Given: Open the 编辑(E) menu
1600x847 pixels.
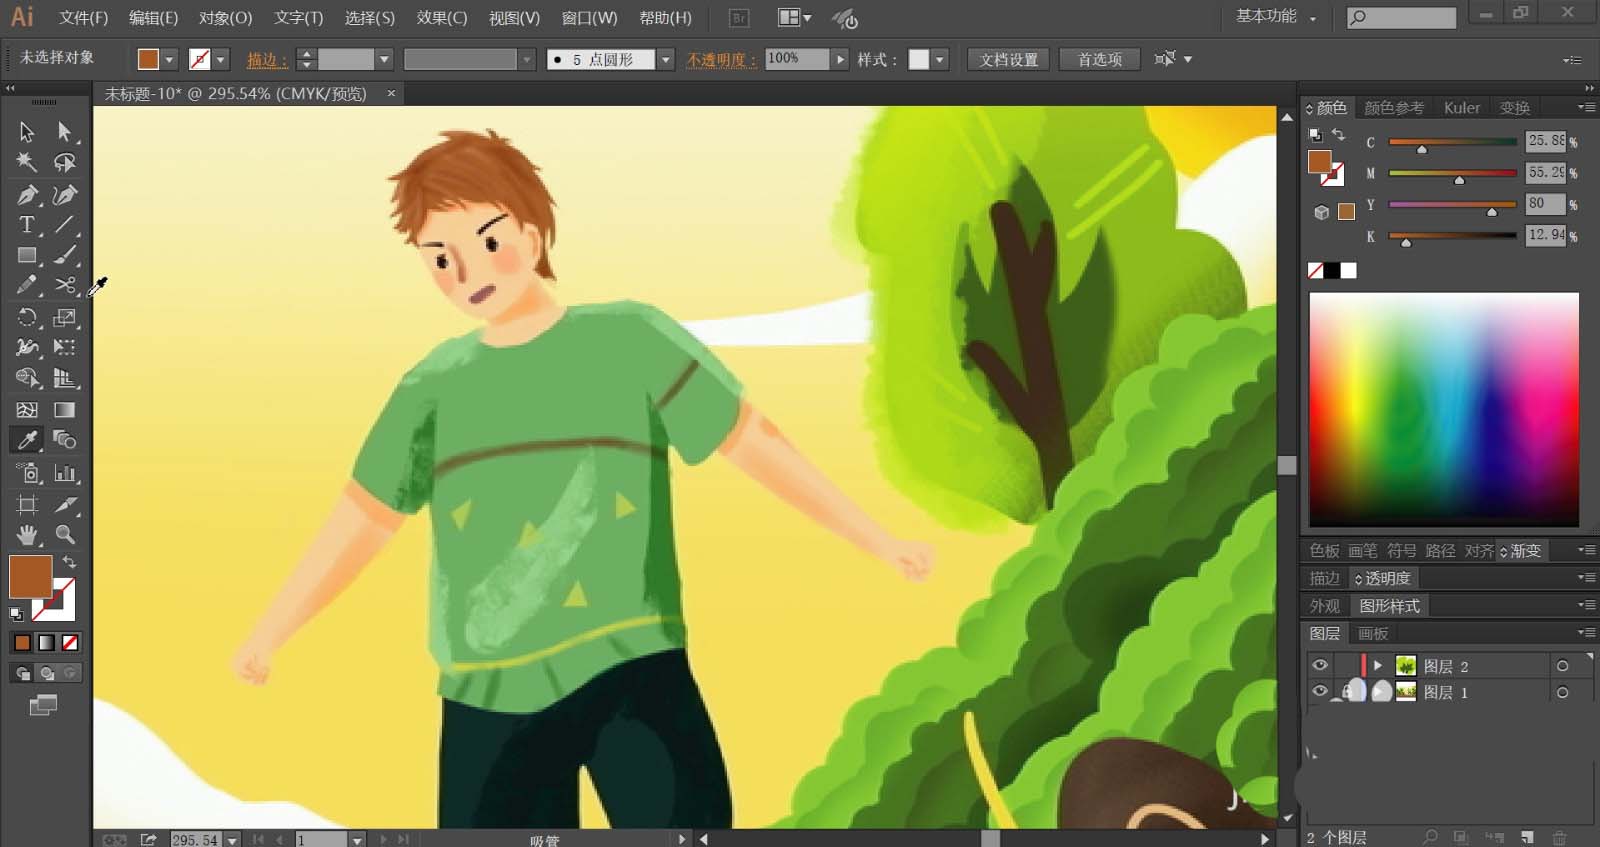Looking at the screenshot, I should tap(153, 18).
